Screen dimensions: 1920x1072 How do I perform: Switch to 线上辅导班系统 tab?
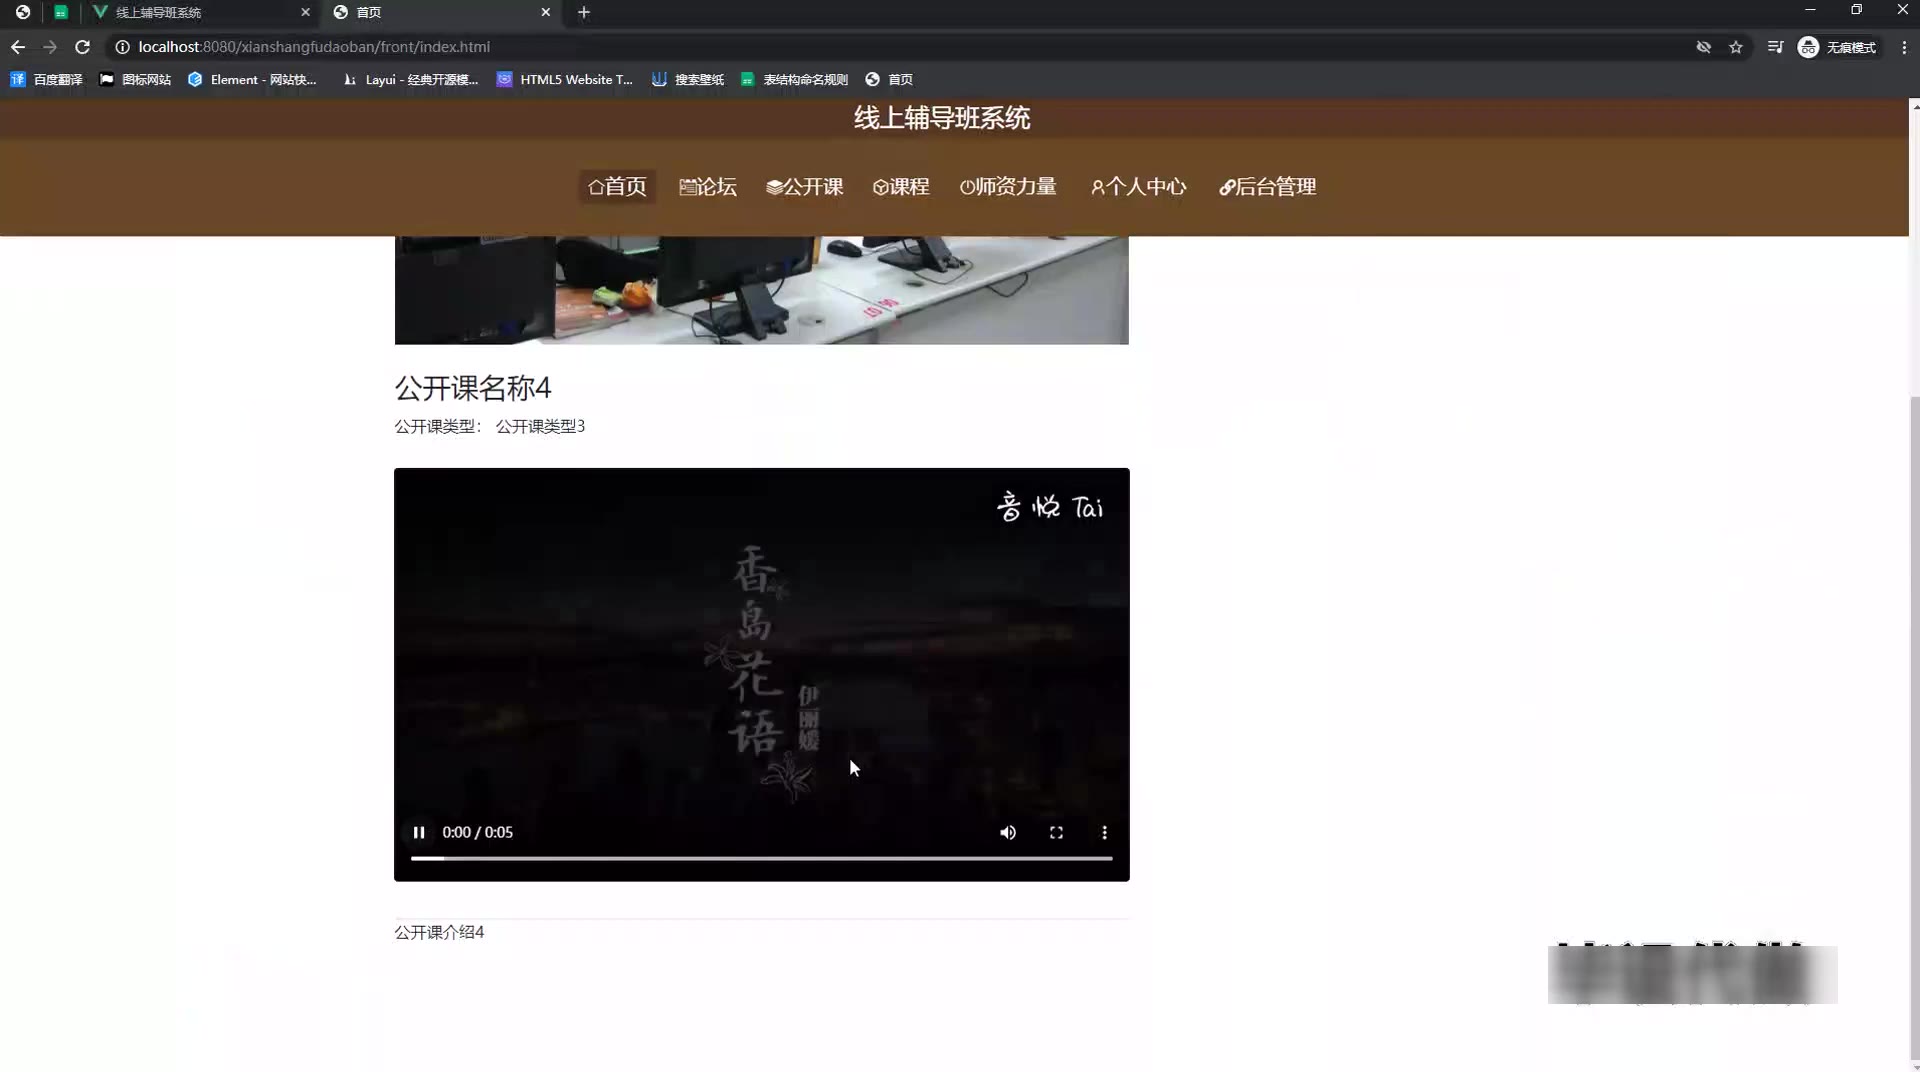tap(200, 12)
